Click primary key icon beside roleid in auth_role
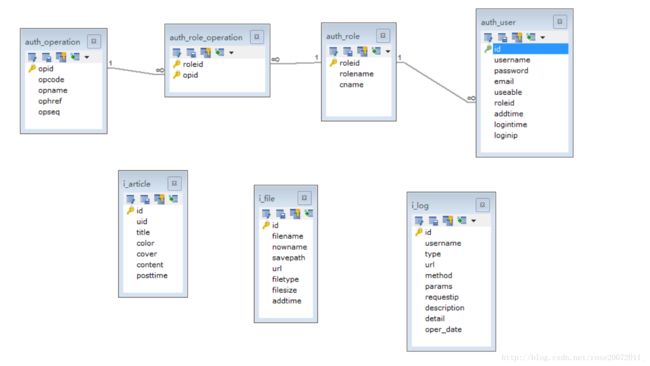 (333, 63)
